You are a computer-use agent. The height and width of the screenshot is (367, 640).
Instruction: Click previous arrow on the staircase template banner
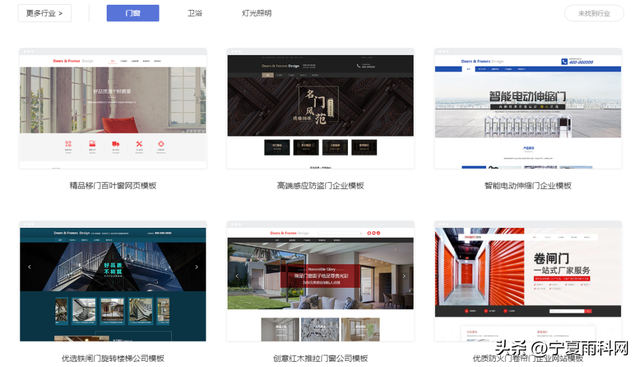coord(29,267)
